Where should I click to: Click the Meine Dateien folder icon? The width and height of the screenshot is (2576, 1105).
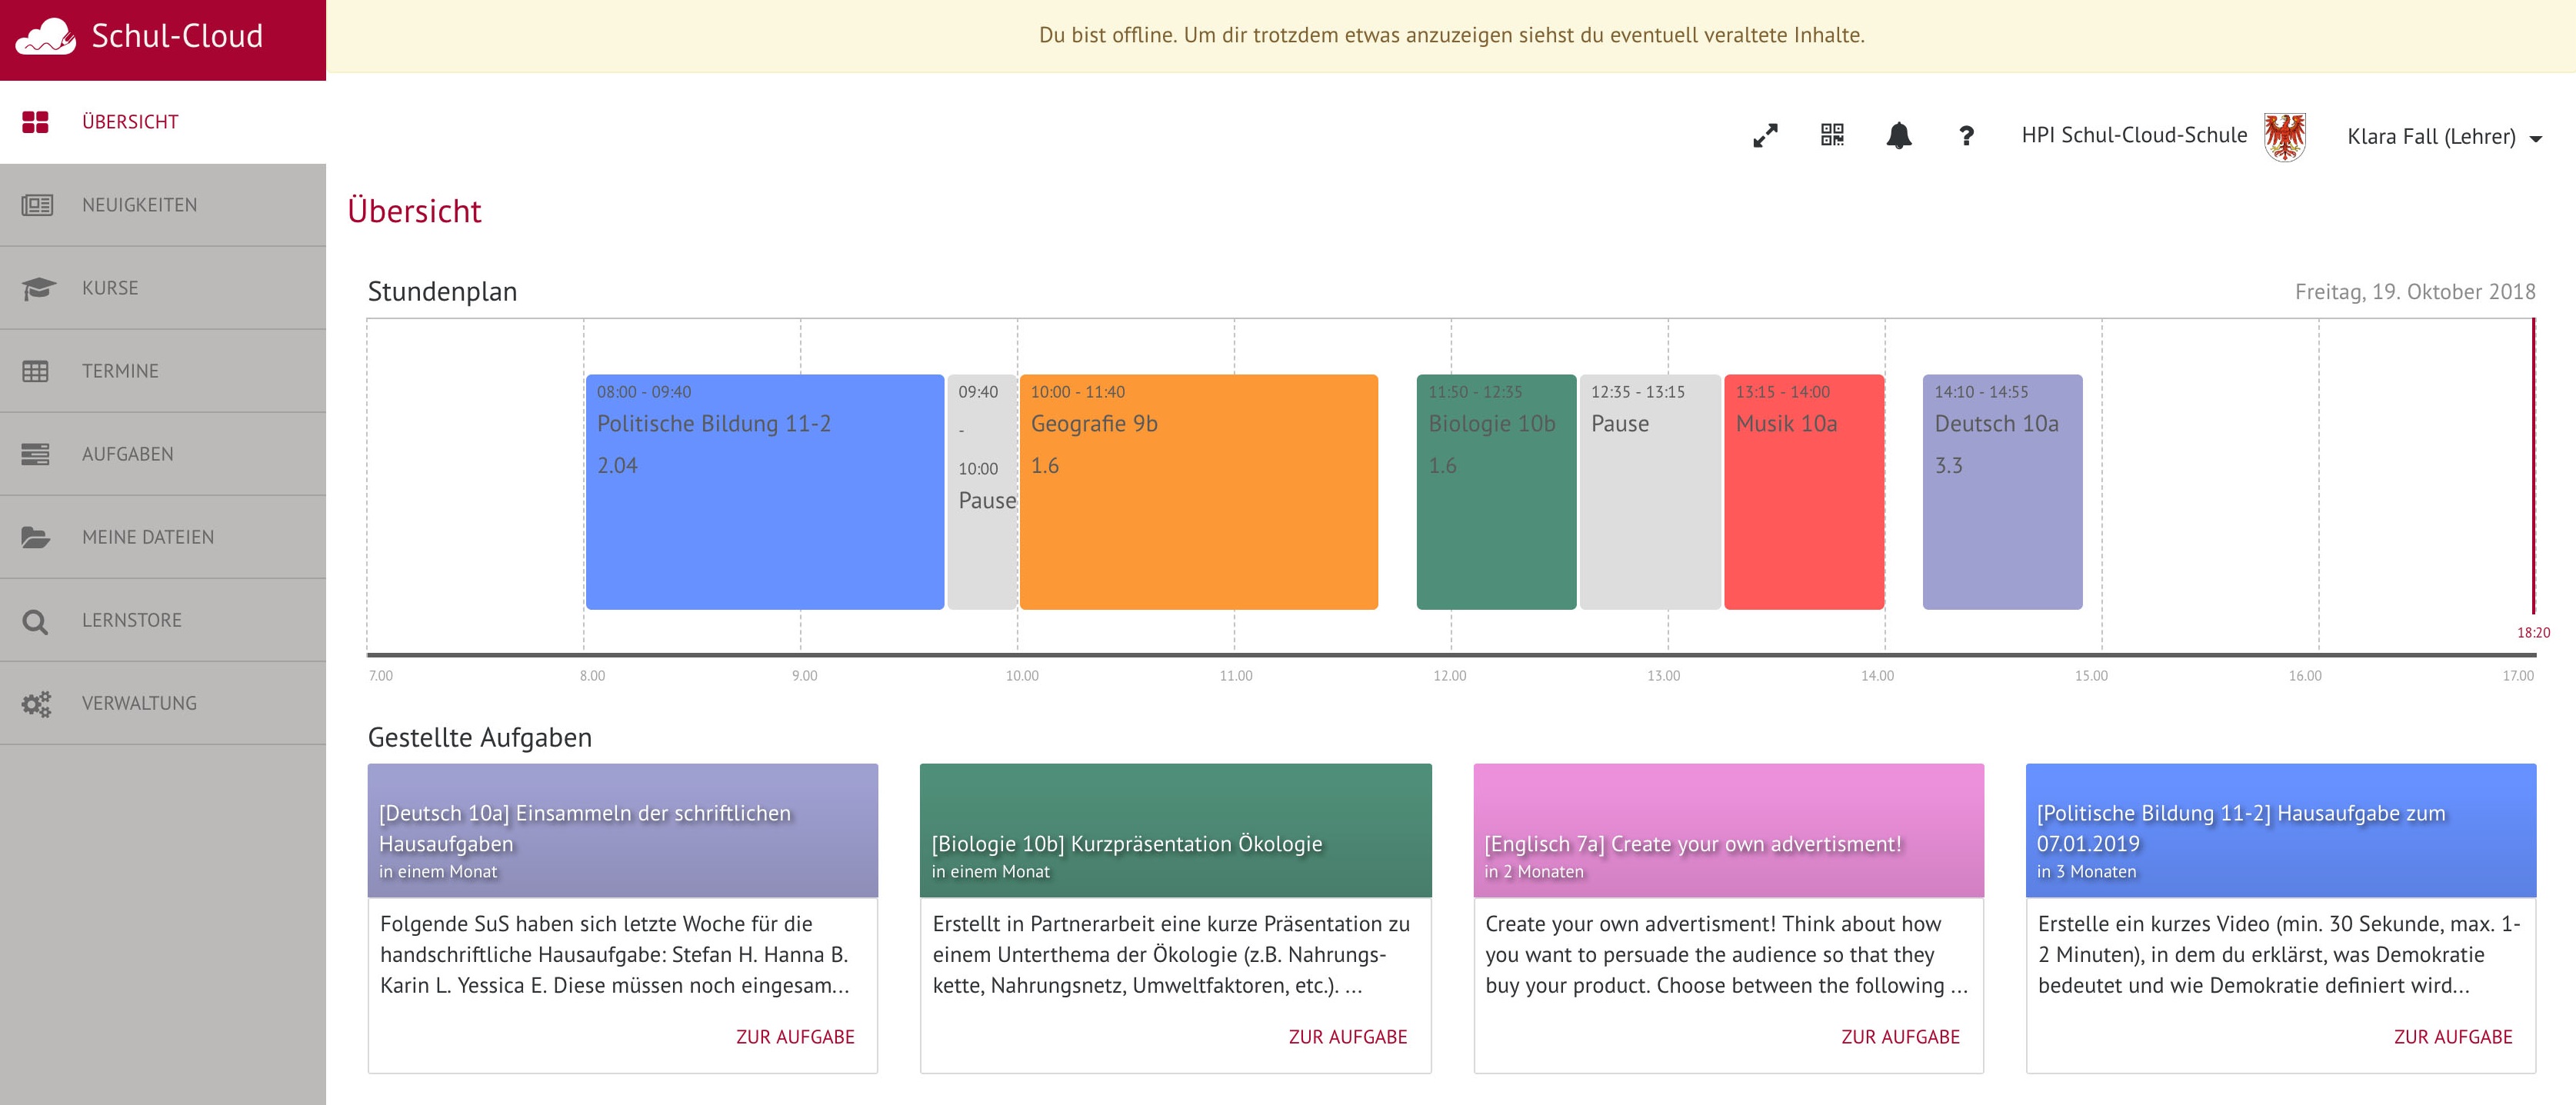pos(36,537)
